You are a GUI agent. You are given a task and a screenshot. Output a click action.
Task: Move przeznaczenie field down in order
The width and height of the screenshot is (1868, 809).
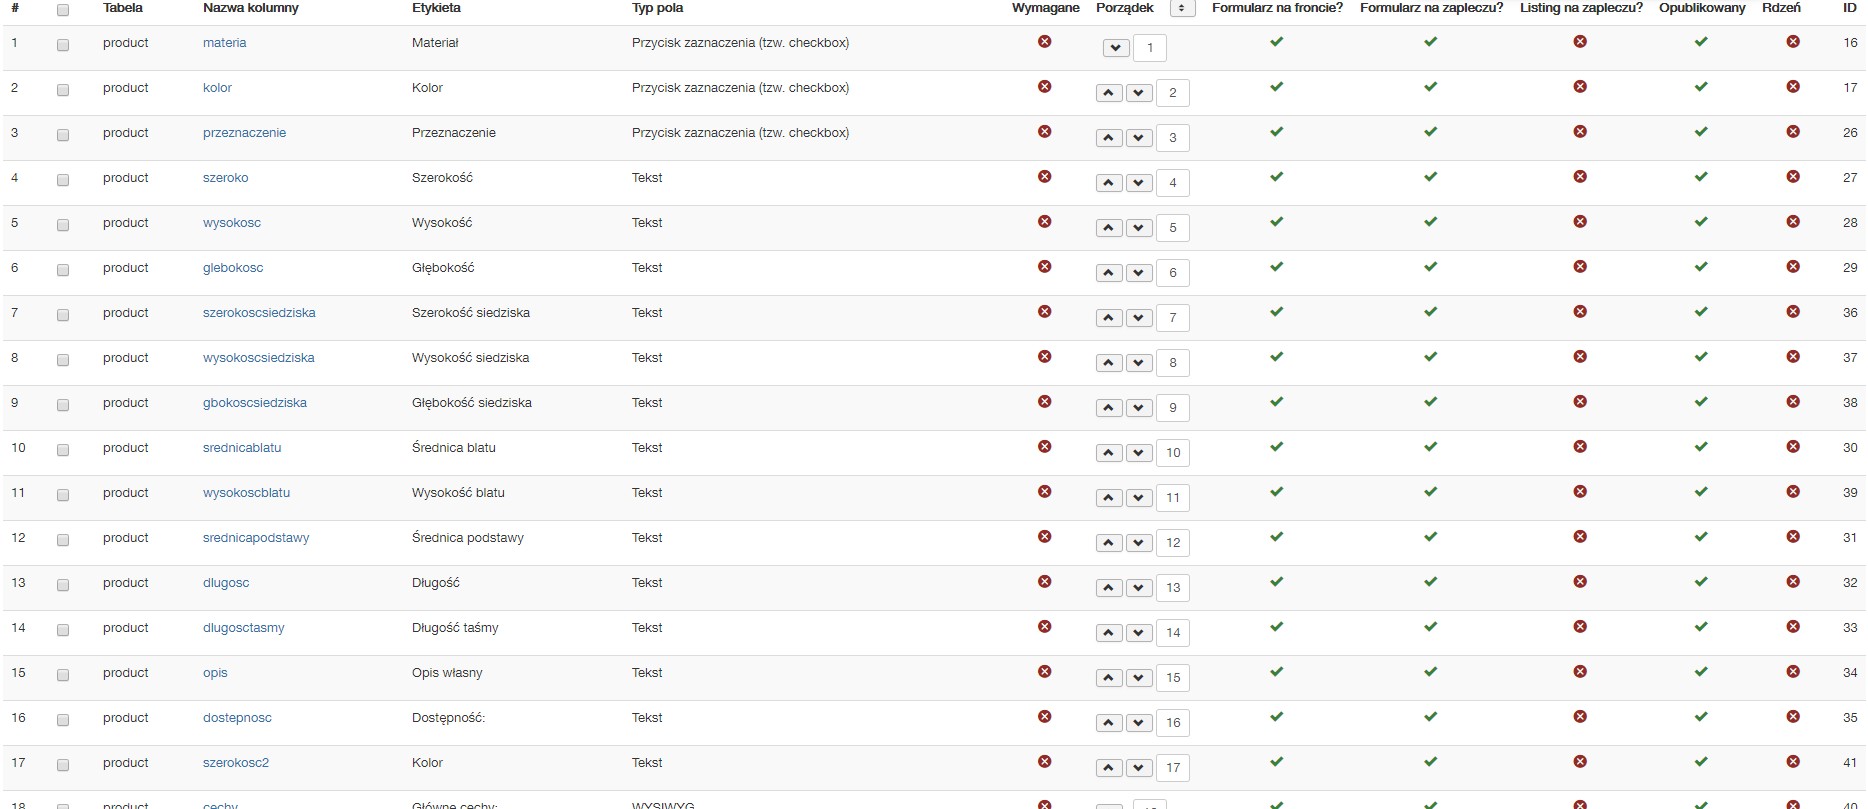1139,138
